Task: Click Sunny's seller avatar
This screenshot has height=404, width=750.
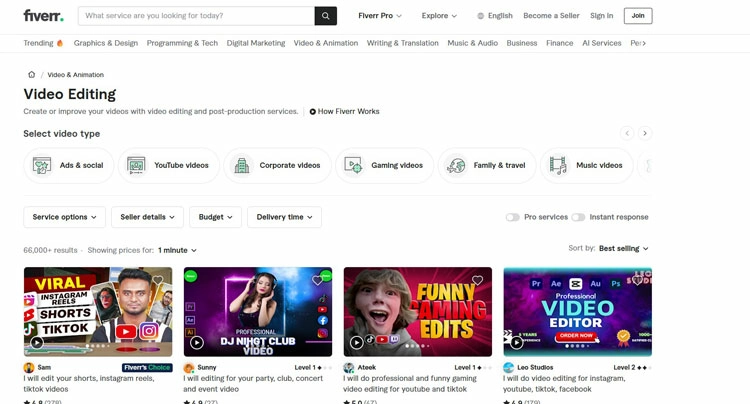Action: pos(189,368)
